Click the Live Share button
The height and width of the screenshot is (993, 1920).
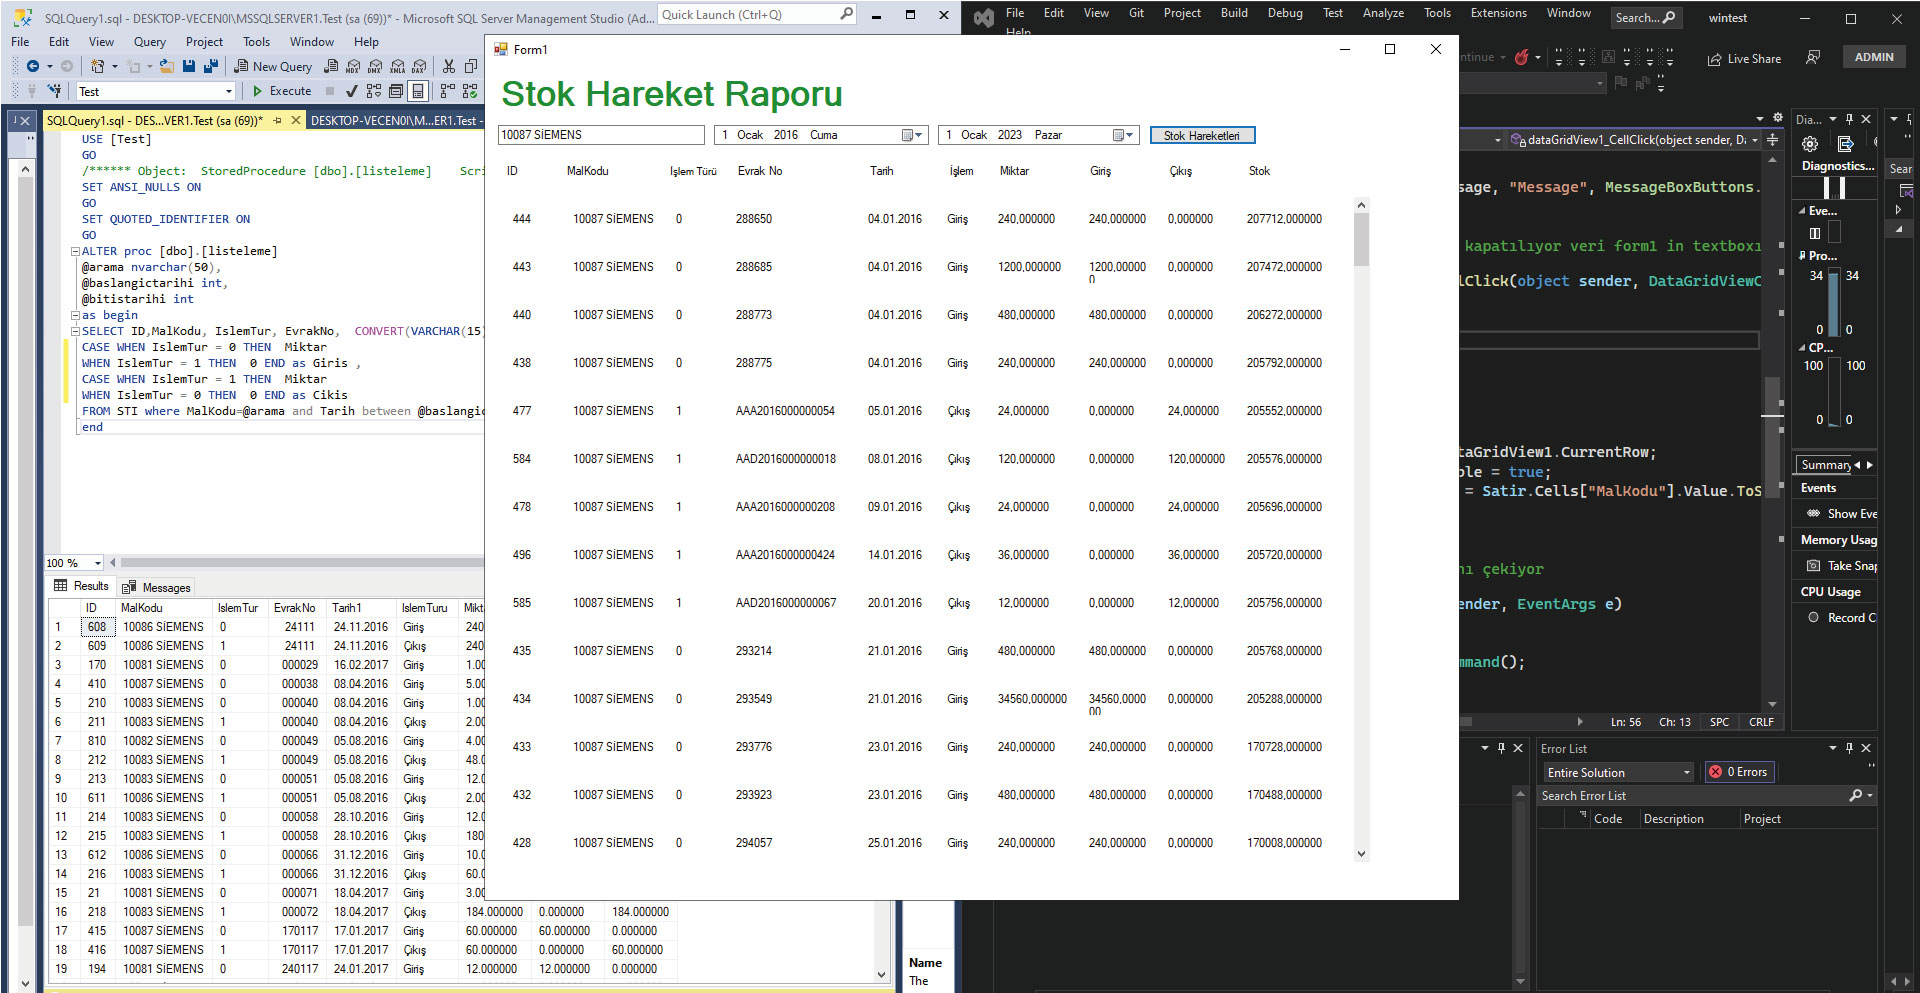click(x=1744, y=59)
